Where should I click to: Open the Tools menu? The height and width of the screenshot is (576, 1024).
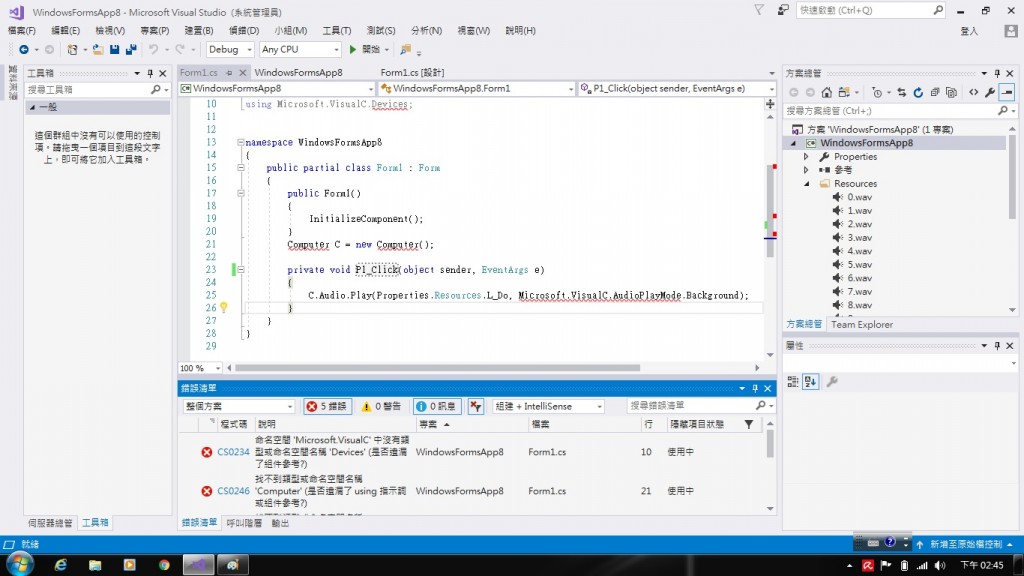click(336, 31)
